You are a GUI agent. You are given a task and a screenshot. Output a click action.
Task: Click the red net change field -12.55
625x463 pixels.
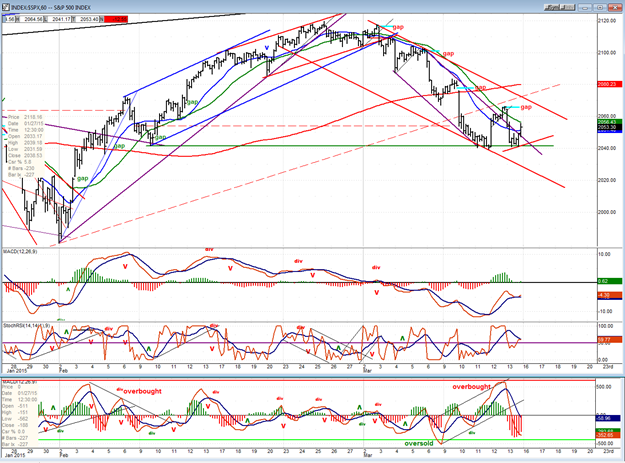point(116,19)
